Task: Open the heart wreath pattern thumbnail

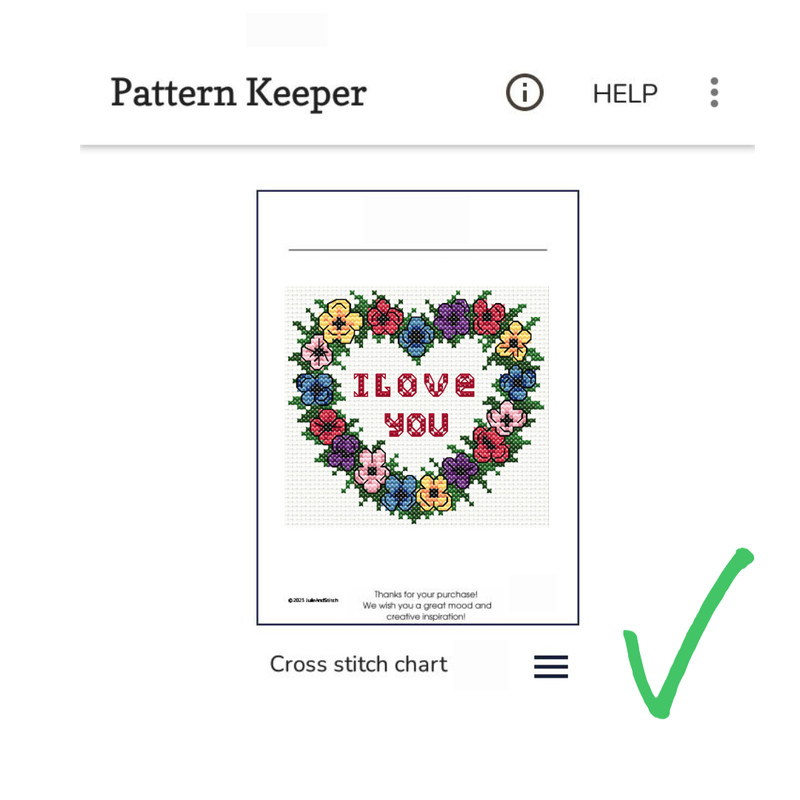Action: coord(417,407)
